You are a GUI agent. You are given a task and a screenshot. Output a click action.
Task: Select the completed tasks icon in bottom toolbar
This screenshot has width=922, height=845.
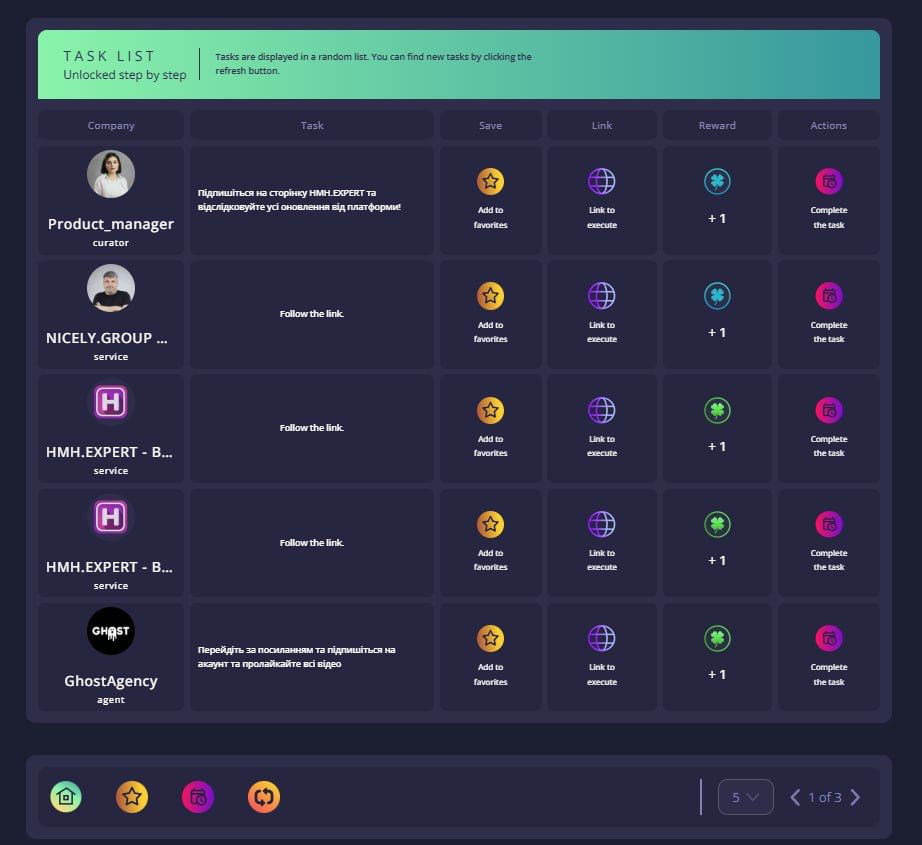198,797
